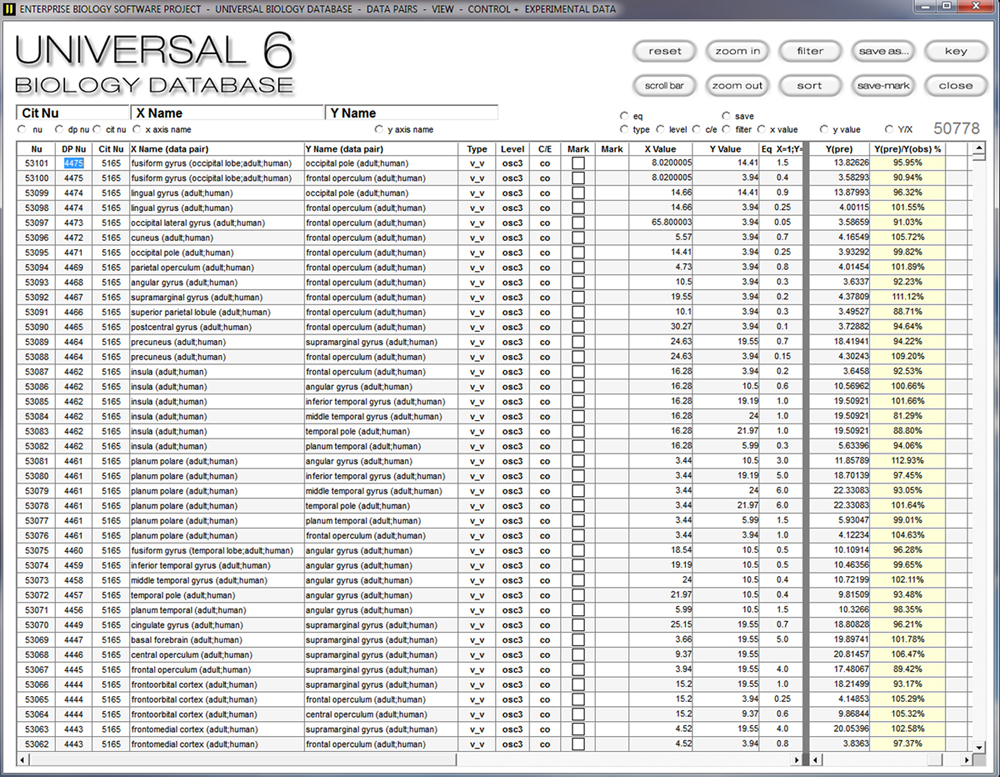
Task: Select the x value radio button
Action: coord(761,130)
